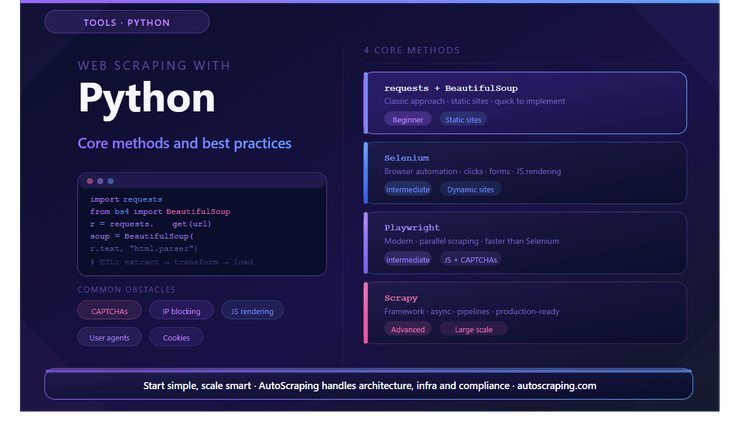Click the red dot in code window
The width and height of the screenshot is (750, 422).
click(x=90, y=181)
